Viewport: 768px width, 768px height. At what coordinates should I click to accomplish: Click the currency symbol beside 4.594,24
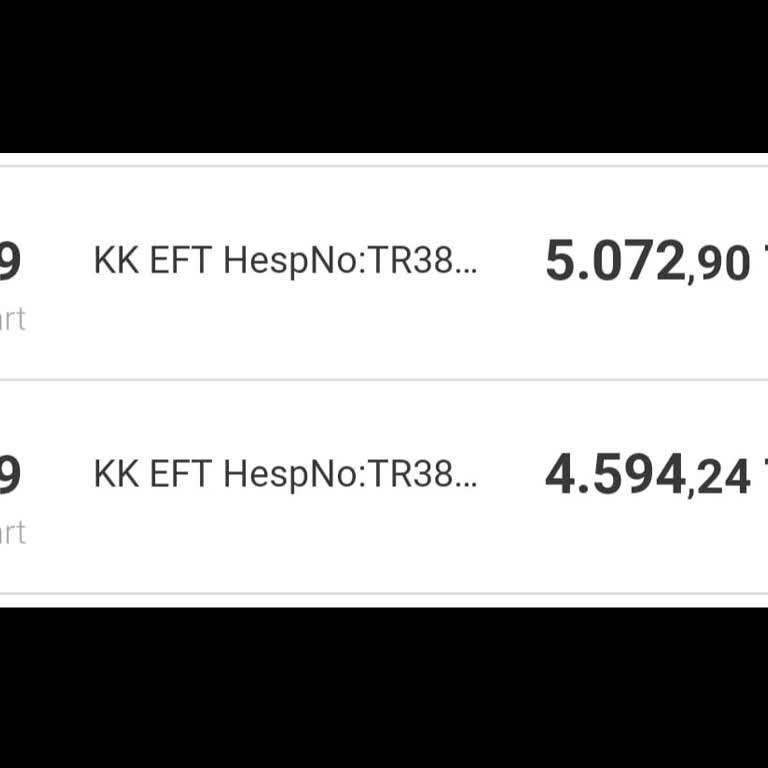(764, 475)
